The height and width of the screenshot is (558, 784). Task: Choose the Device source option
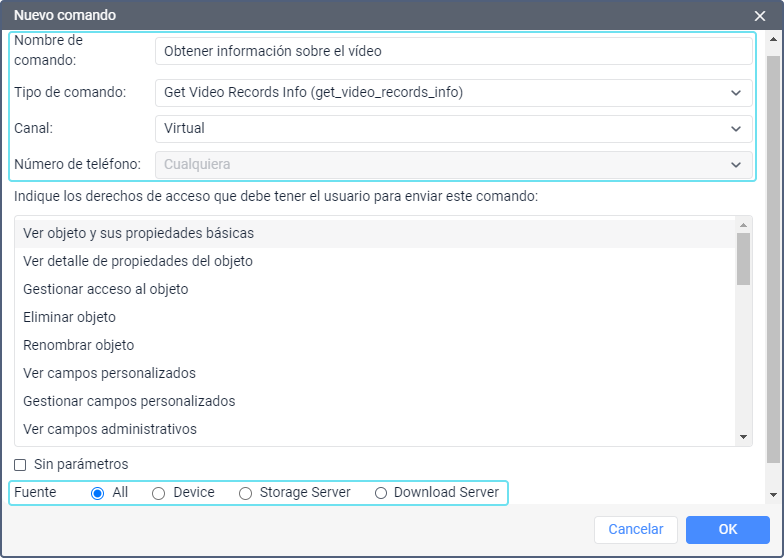[159, 493]
